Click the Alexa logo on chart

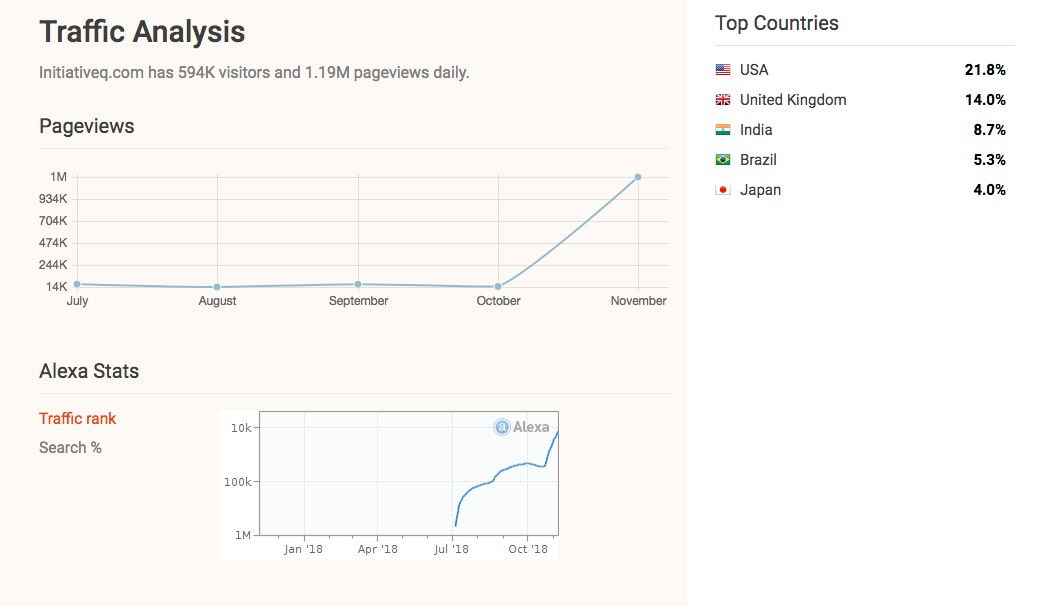[x=521, y=426]
